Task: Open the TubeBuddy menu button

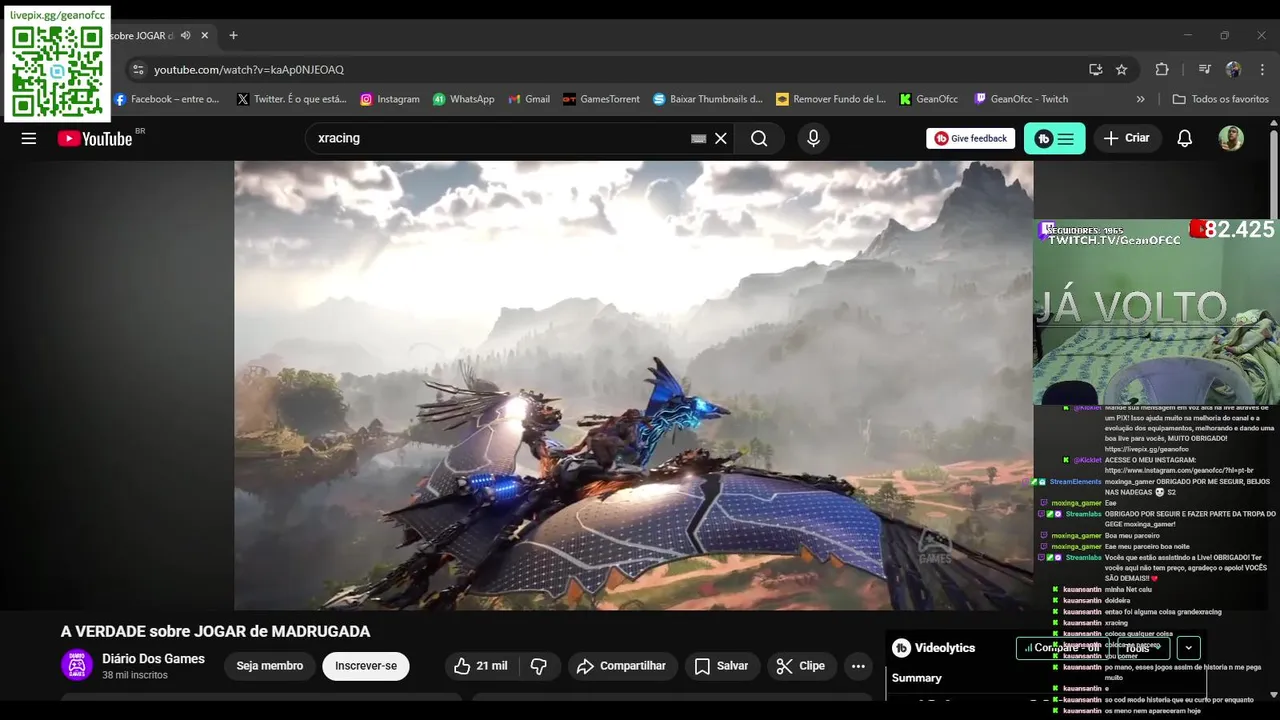Action: (x=1055, y=138)
